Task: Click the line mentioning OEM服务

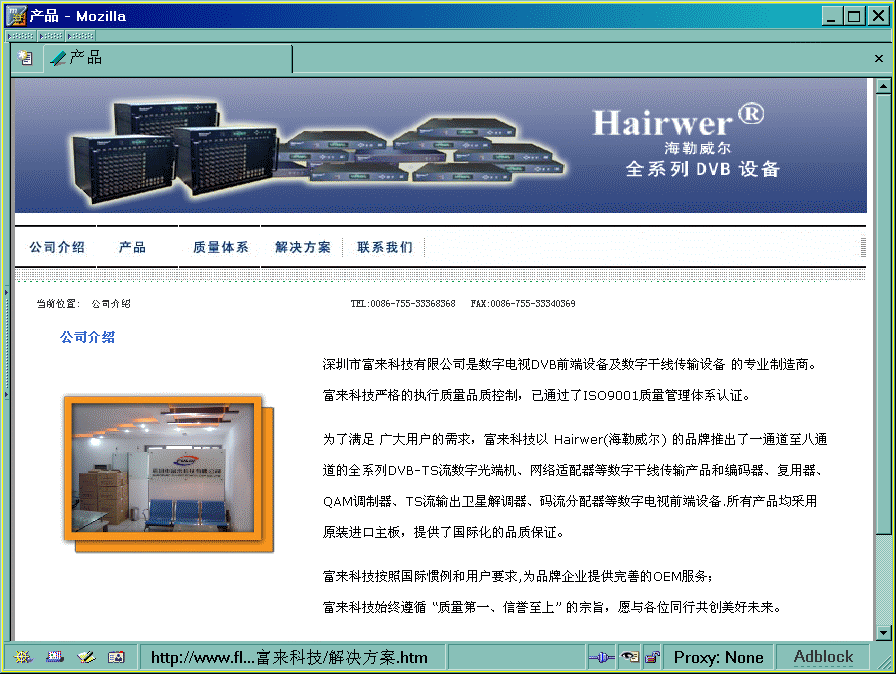Action: (x=518, y=576)
